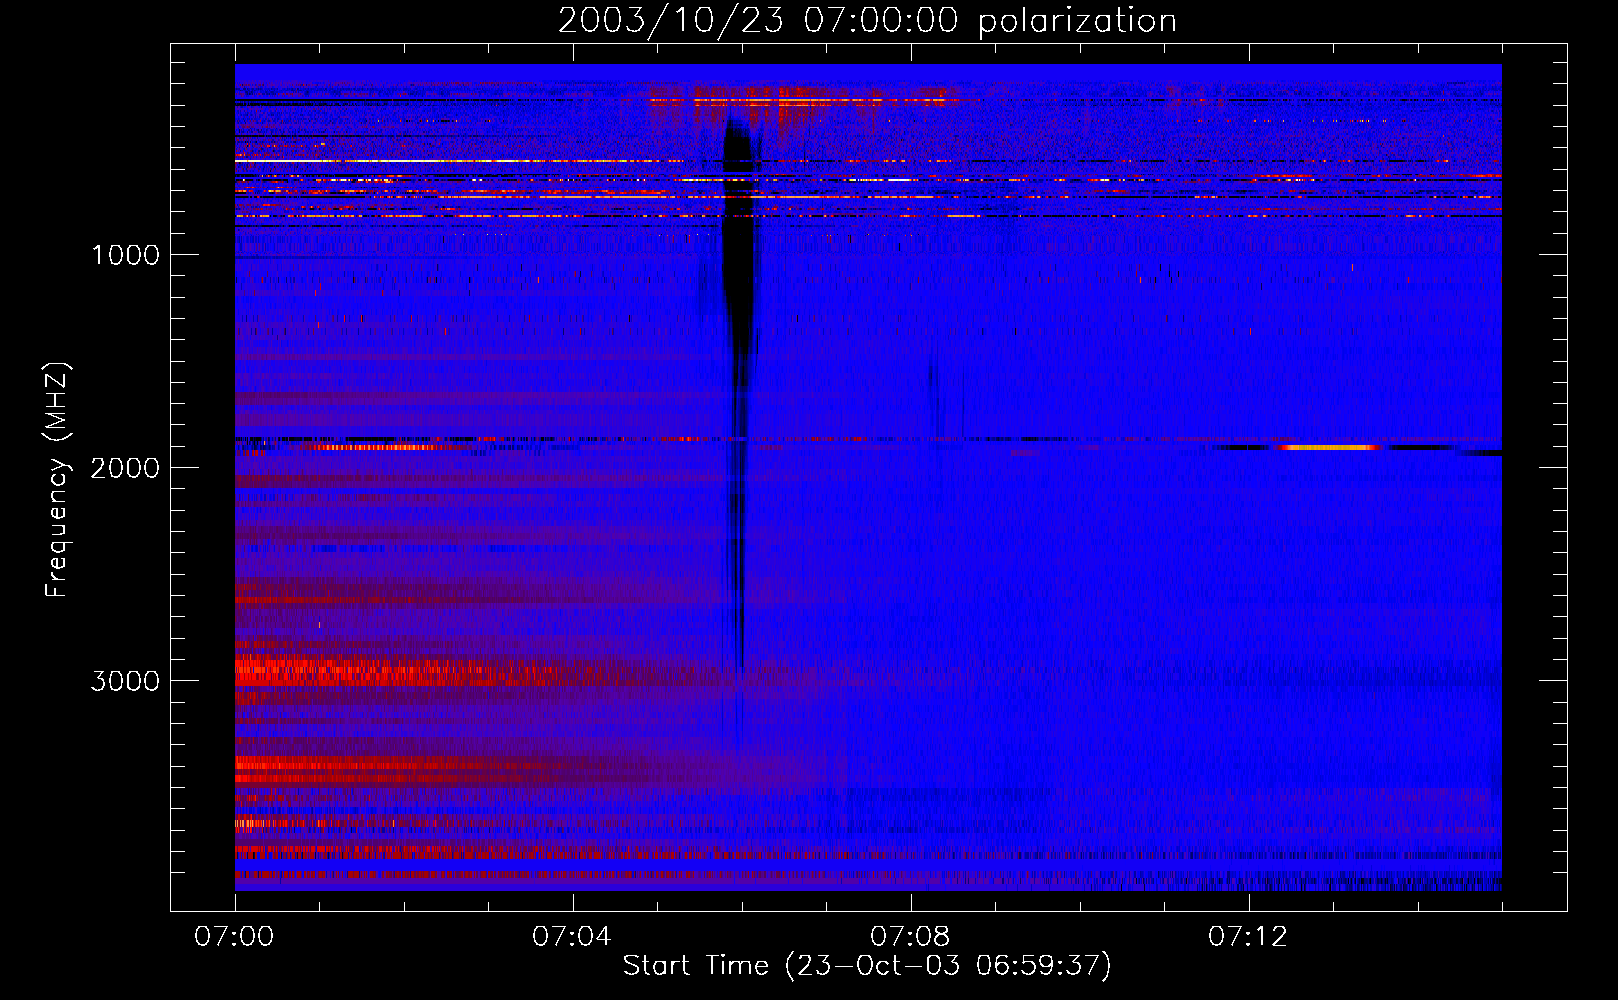This screenshot has height=1000, width=1618.
Task: Click the 07:00 time tick label
Action: pyautogui.click(x=234, y=937)
